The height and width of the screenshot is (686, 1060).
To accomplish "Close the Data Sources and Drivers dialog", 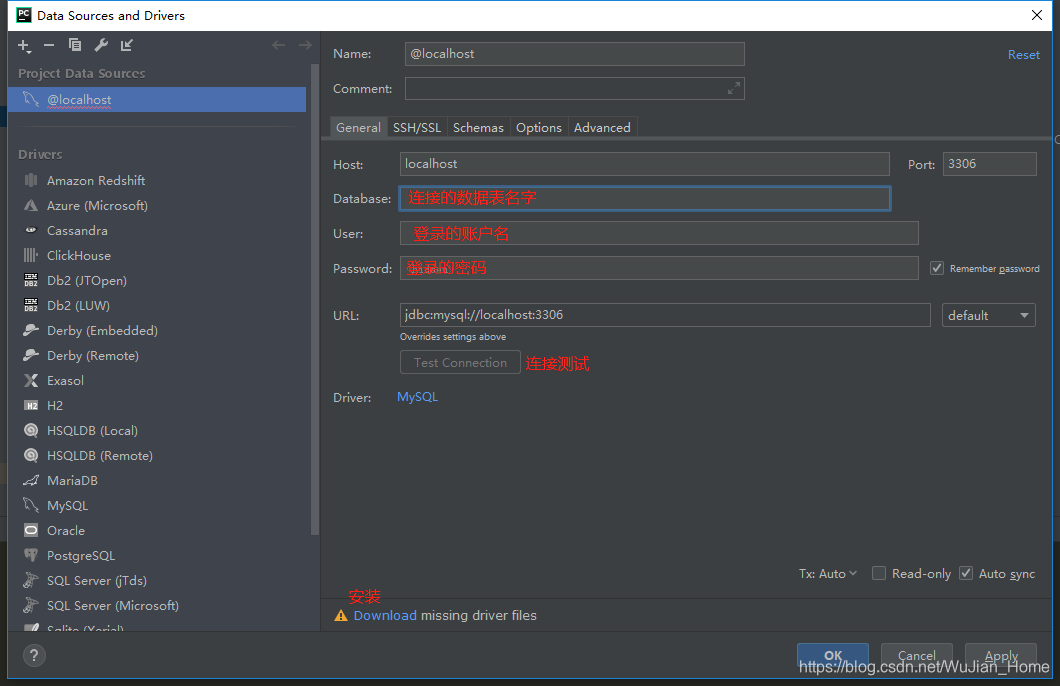I will [1036, 15].
